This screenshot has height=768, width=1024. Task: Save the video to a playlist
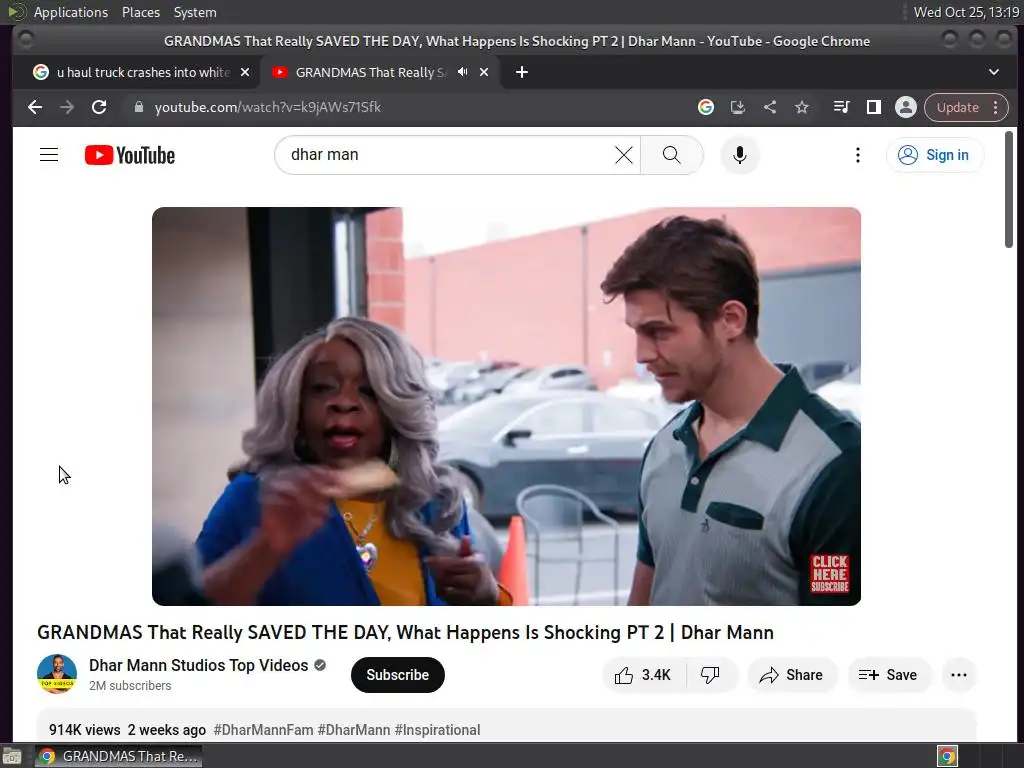coord(888,675)
